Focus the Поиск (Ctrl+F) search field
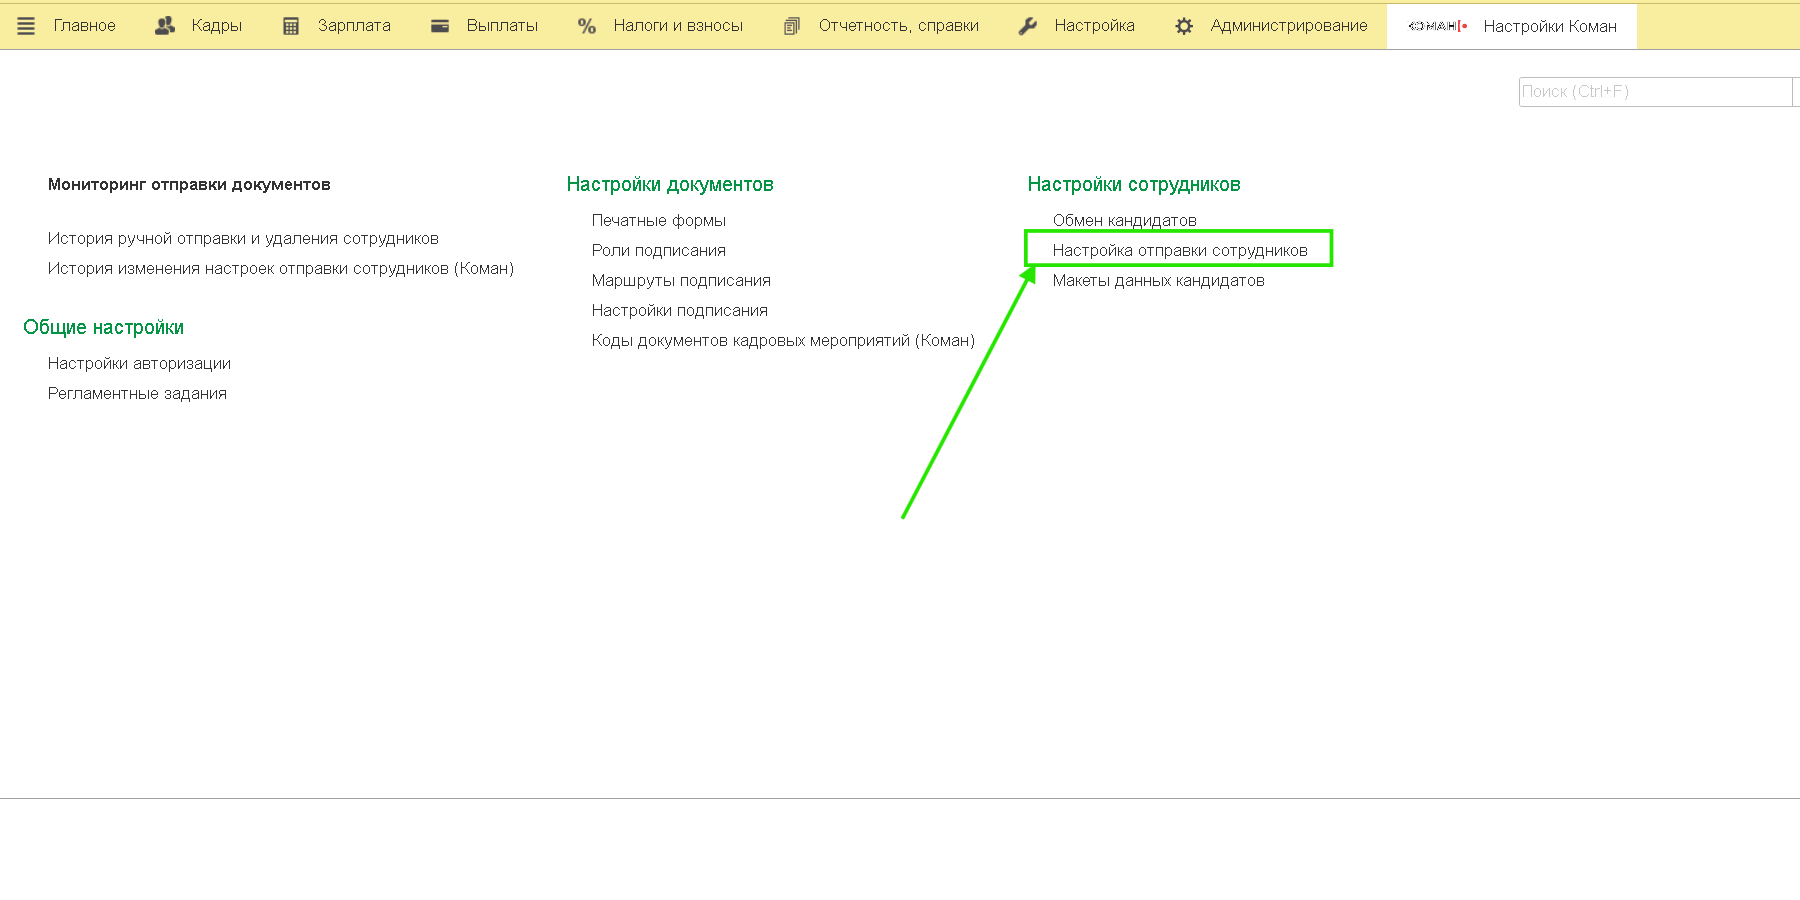Screen dimensions: 1800x900 (1655, 92)
